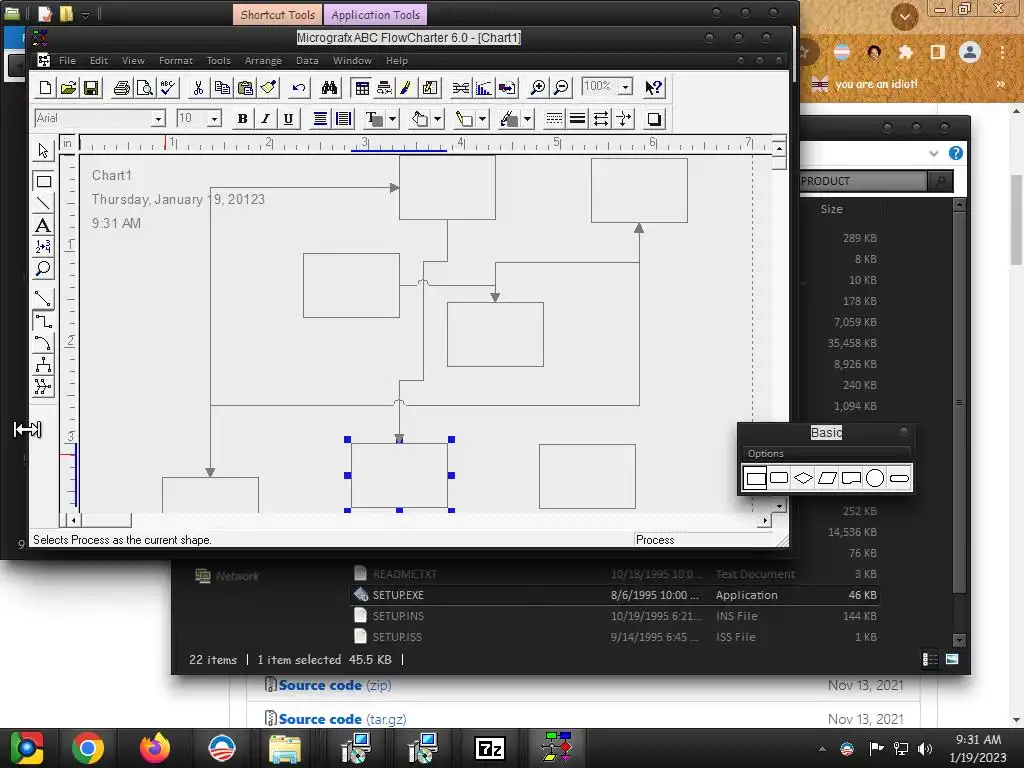The height and width of the screenshot is (768, 1024).
Task: Switch to the Shortcut Tools tab
Action: [278, 14]
